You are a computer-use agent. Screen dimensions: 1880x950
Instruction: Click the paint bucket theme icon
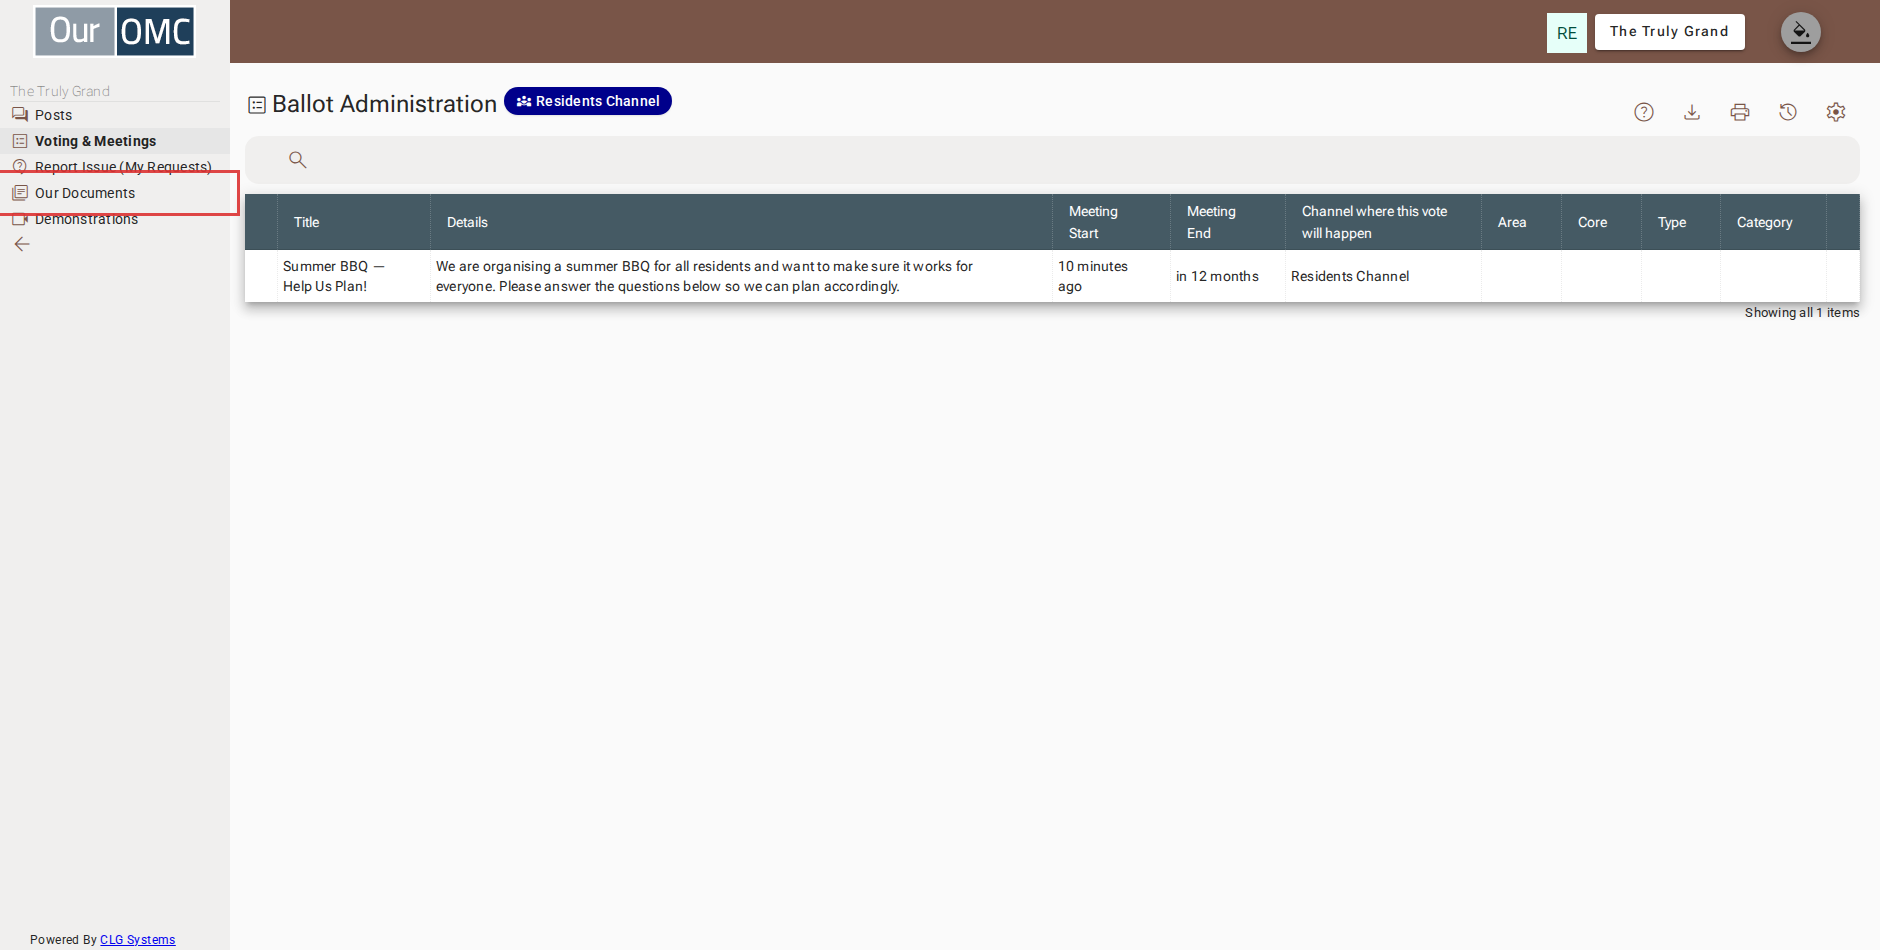(1801, 32)
